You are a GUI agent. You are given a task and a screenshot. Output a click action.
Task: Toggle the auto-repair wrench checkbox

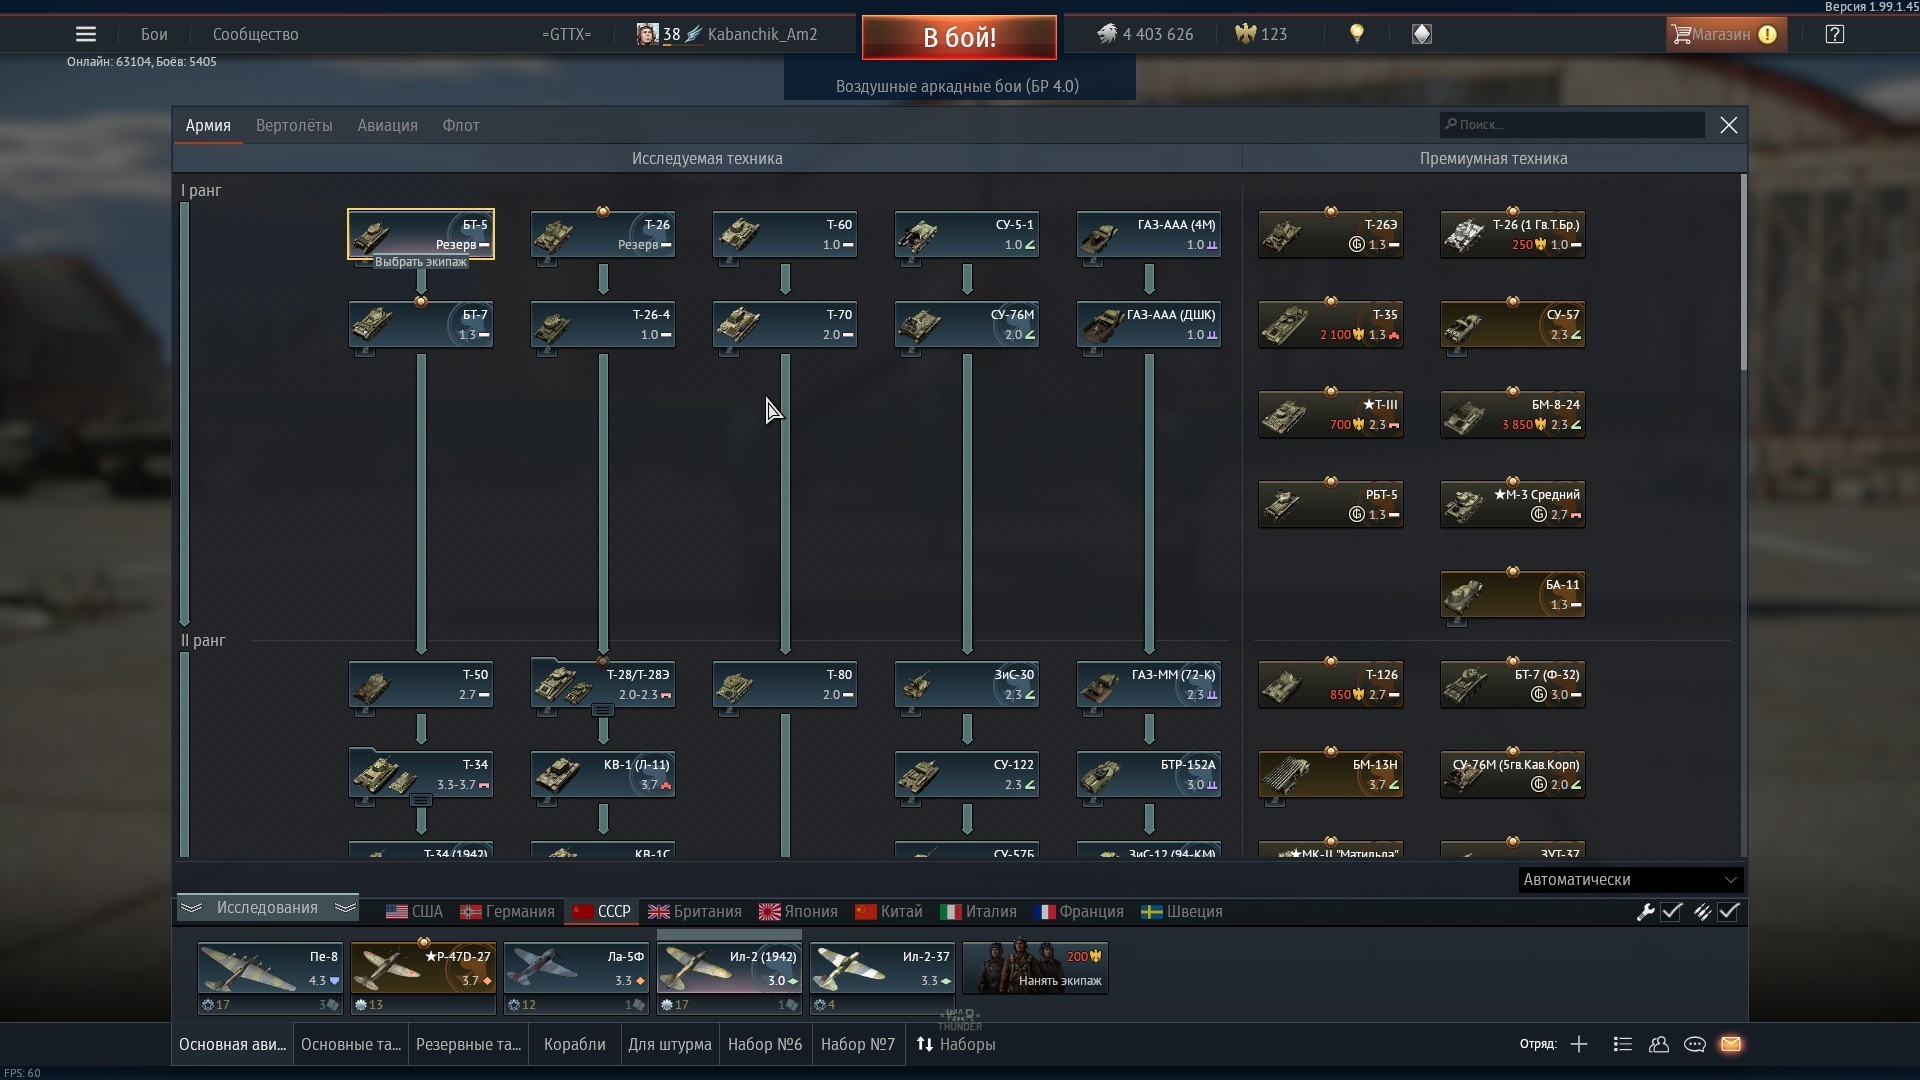click(1671, 911)
